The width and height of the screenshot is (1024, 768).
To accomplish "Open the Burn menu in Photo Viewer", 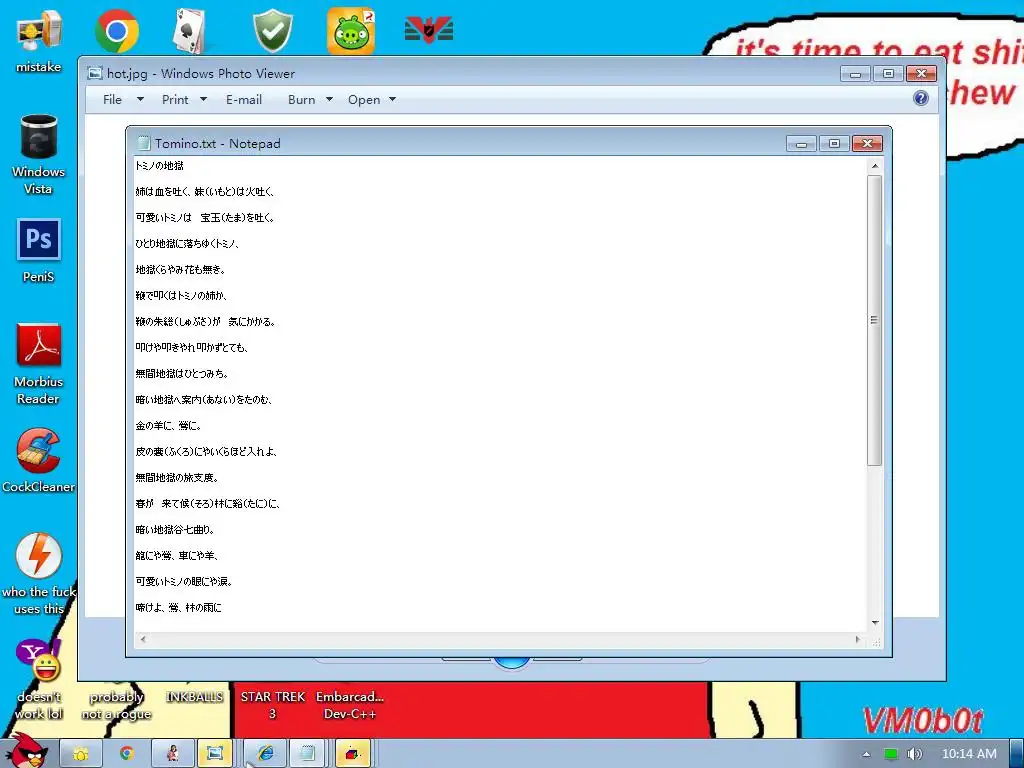I will click(x=301, y=99).
